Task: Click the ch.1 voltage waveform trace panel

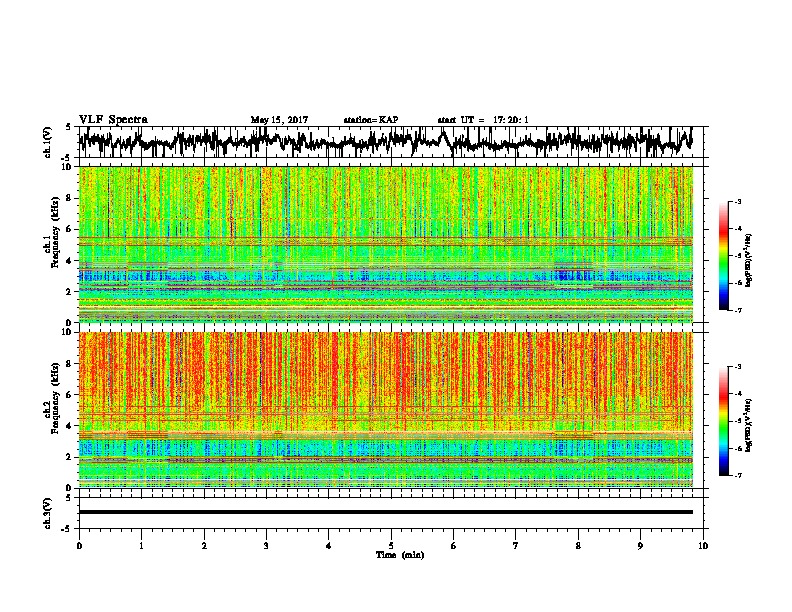Action: [390, 142]
